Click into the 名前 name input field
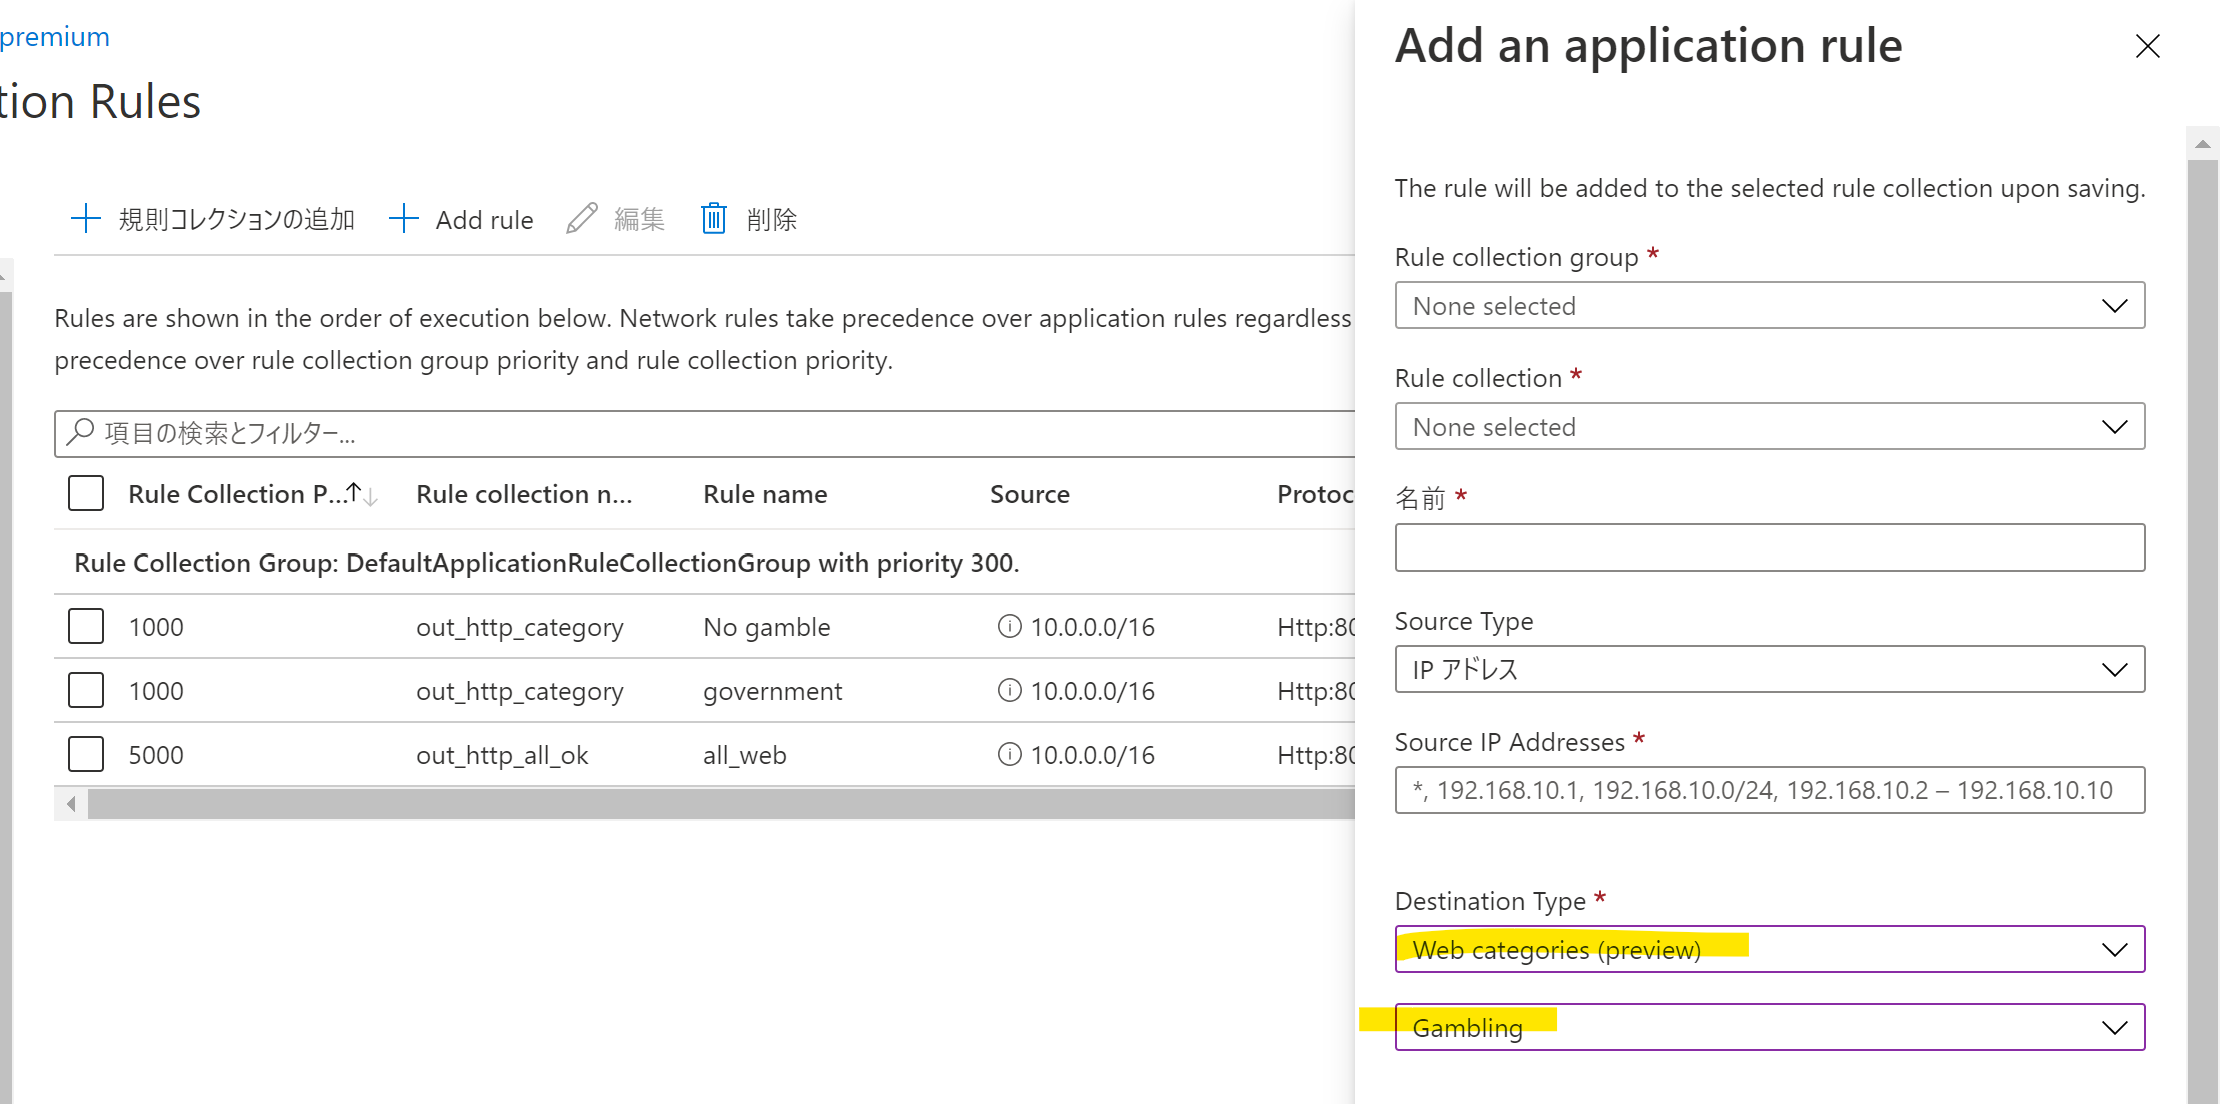 (1769, 548)
